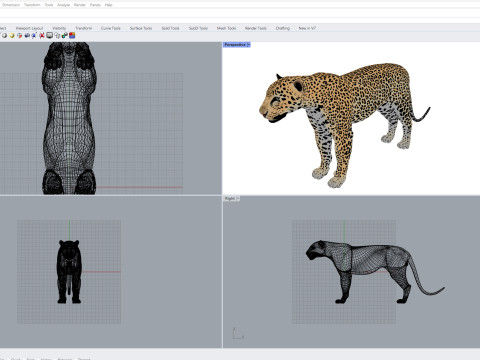The height and width of the screenshot is (360, 480).
Task: Click the green and black shapes icon
Action: tap(64, 35)
